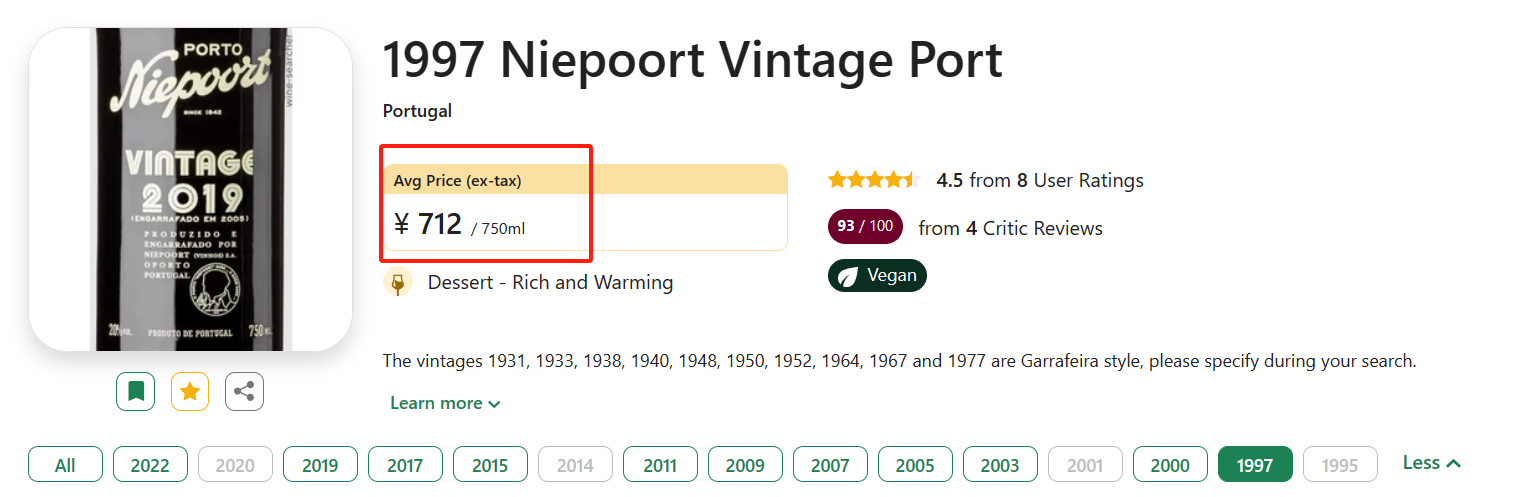Click the user rating stars
The height and width of the screenshot is (497, 1524).
coord(874,180)
